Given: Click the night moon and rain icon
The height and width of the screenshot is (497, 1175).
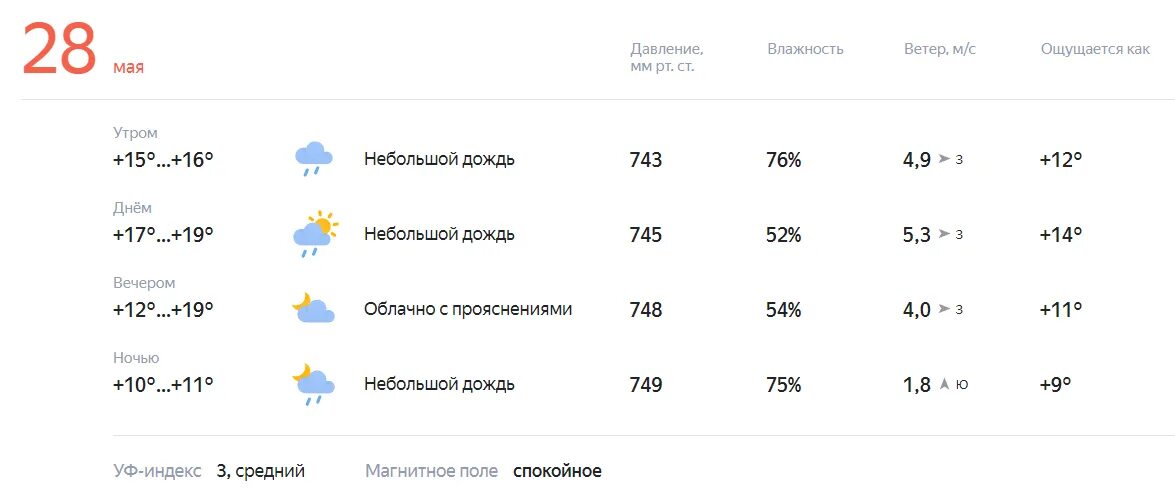Looking at the screenshot, I should tap(313, 385).
